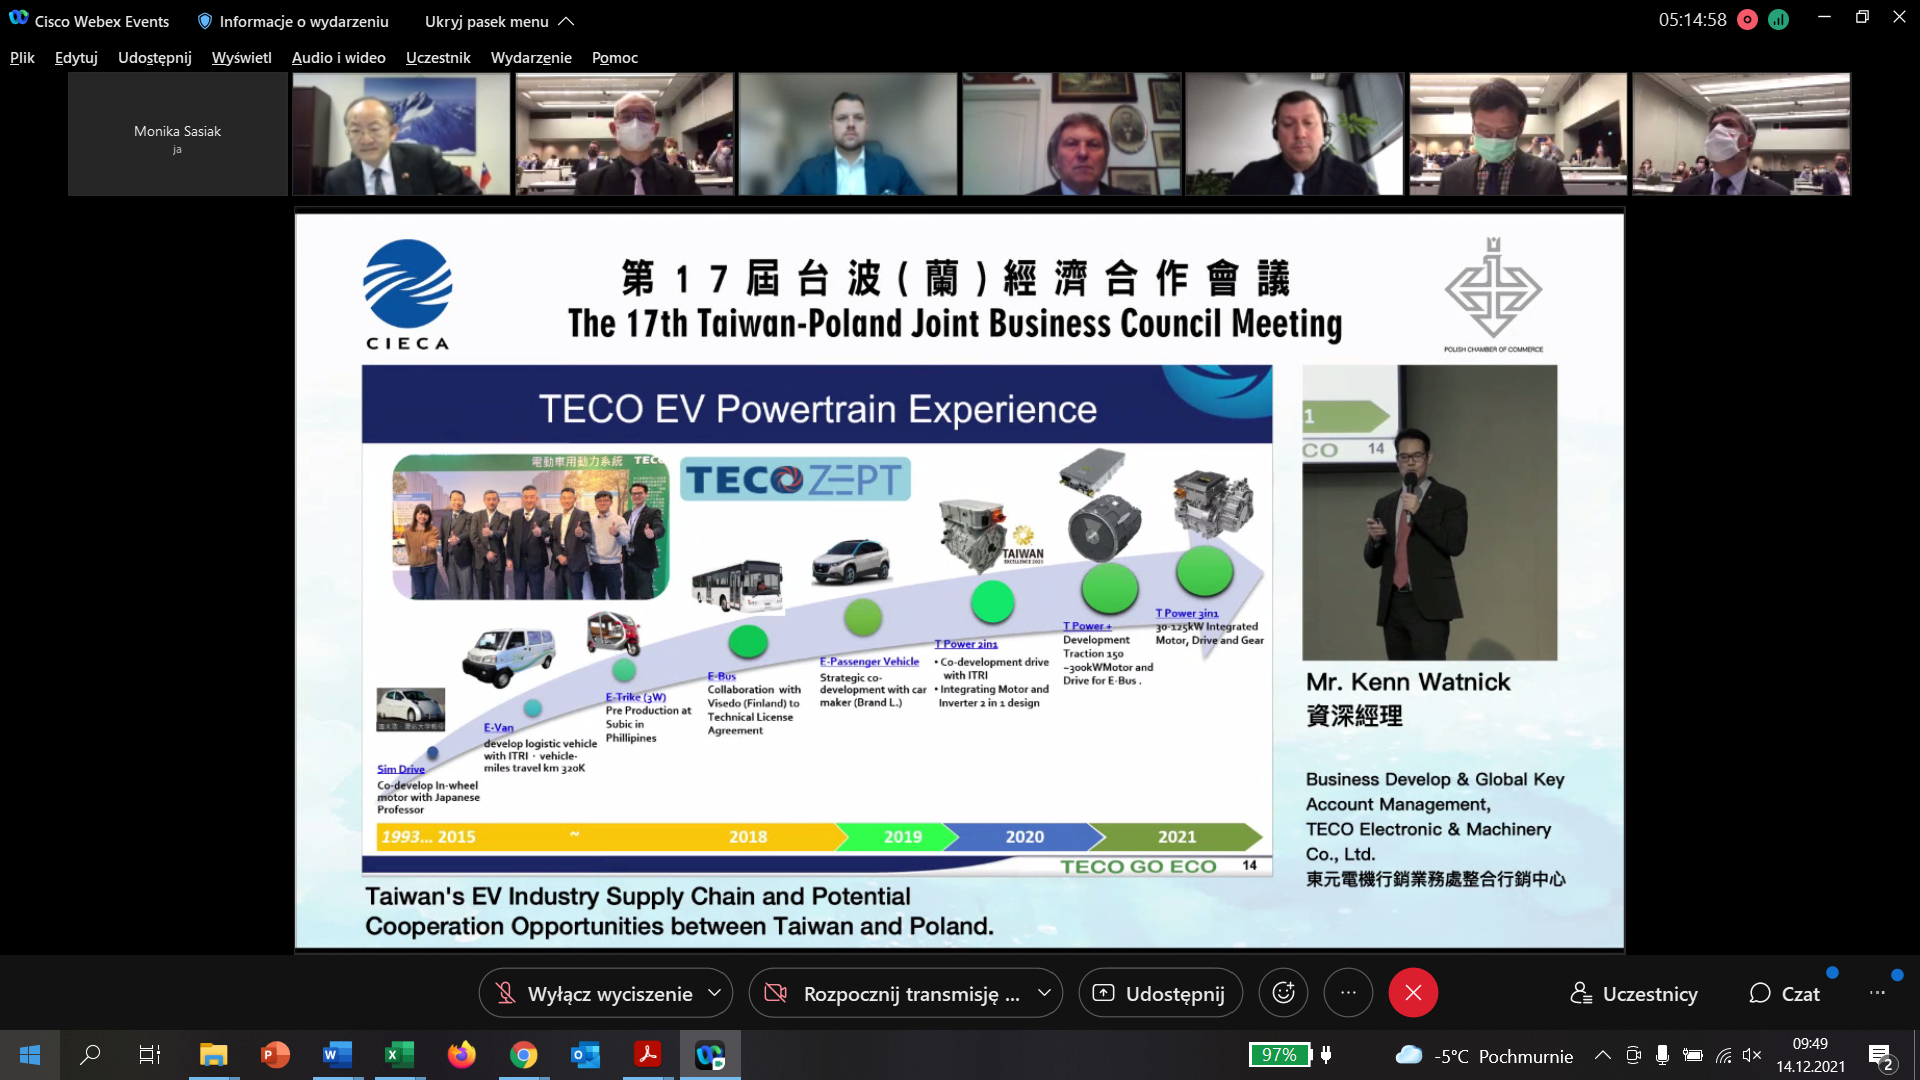Image resolution: width=1920 pixels, height=1080 pixels.
Task: Open Webex app in Windows taskbar
Action: coord(710,1055)
